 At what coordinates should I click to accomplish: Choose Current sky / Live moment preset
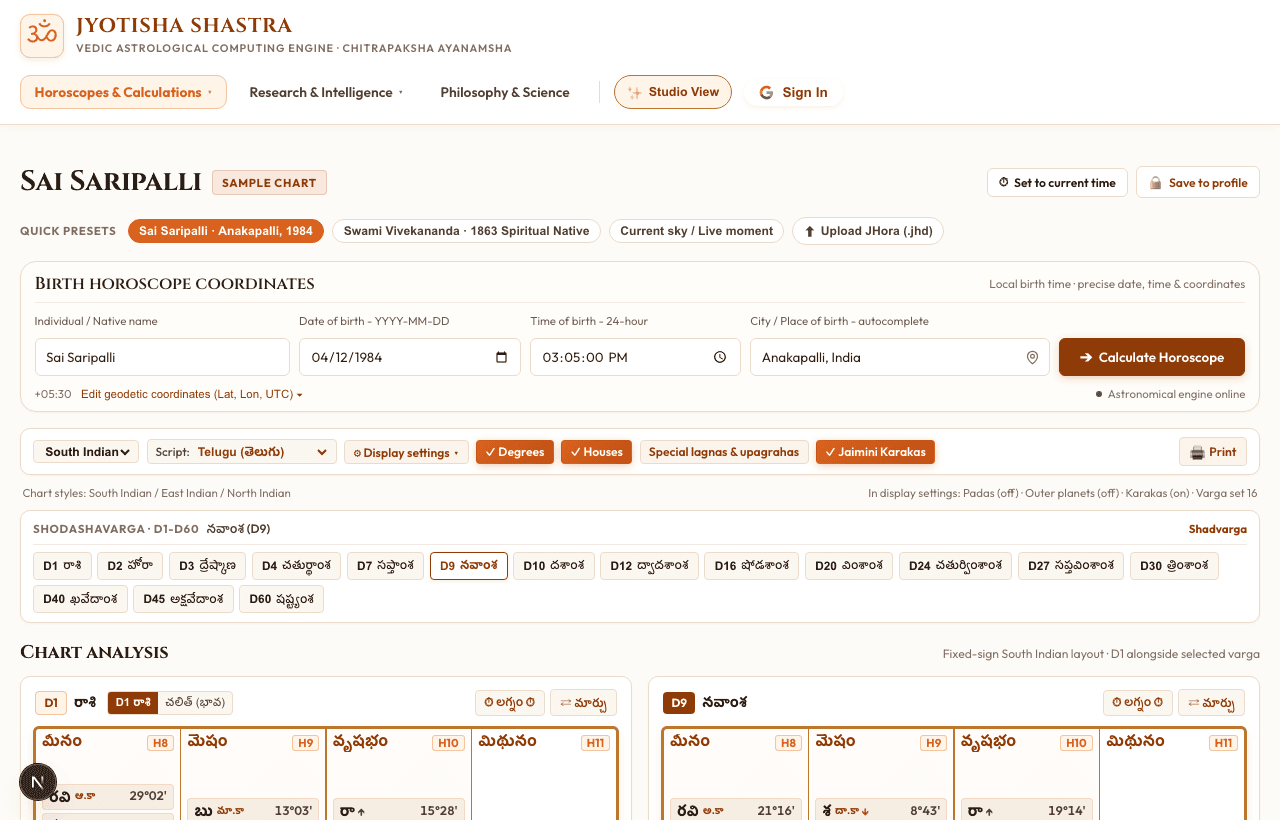coord(697,231)
